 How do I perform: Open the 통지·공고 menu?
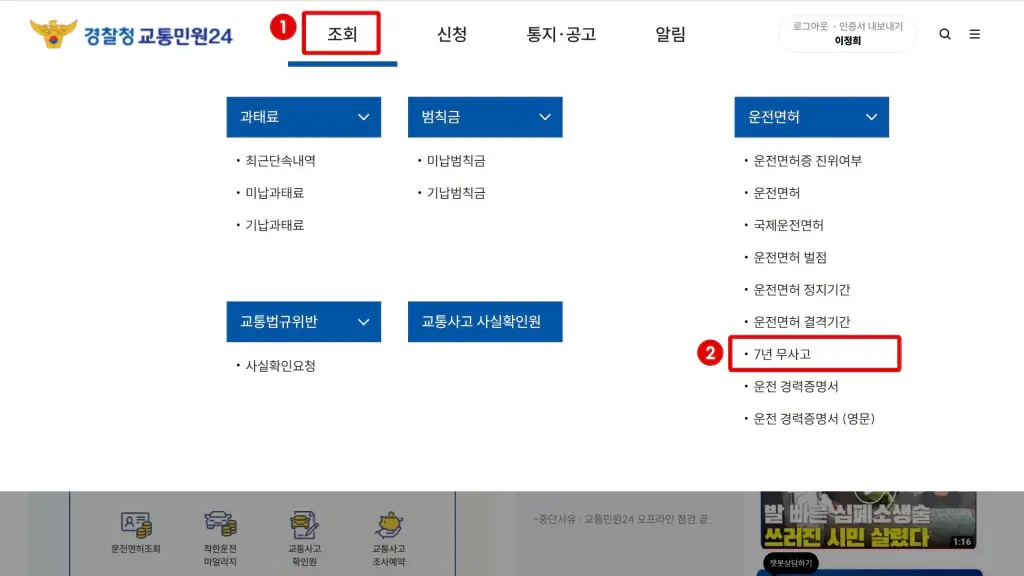click(561, 34)
